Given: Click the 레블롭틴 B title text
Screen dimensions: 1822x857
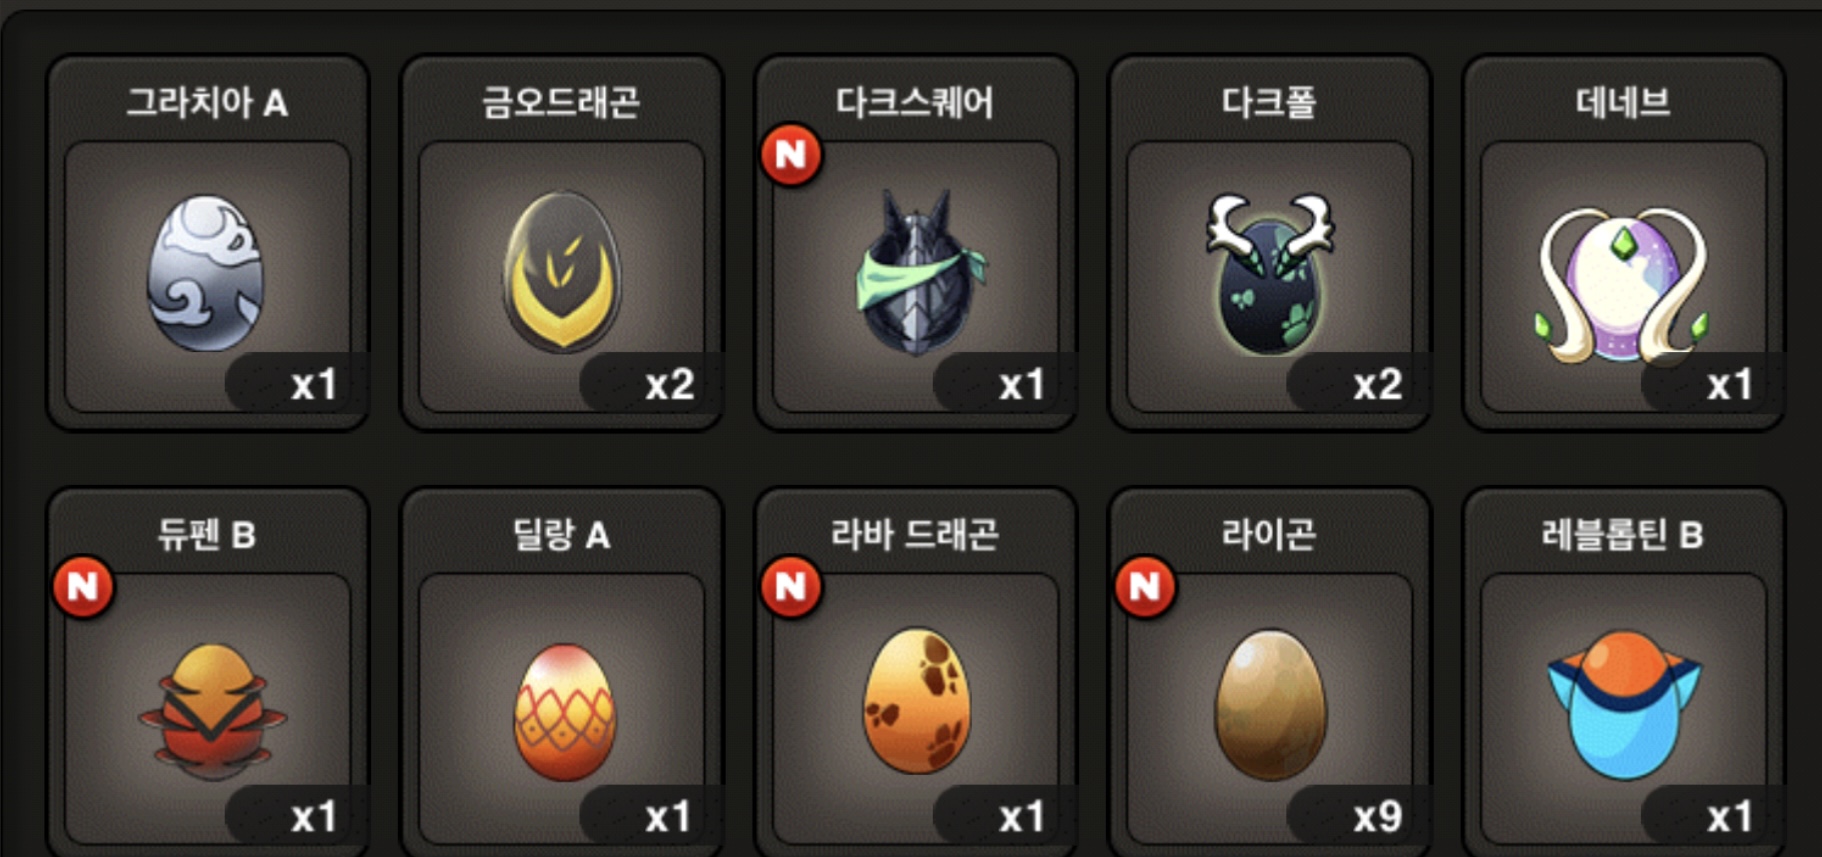Looking at the screenshot, I should click(x=1622, y=535).
